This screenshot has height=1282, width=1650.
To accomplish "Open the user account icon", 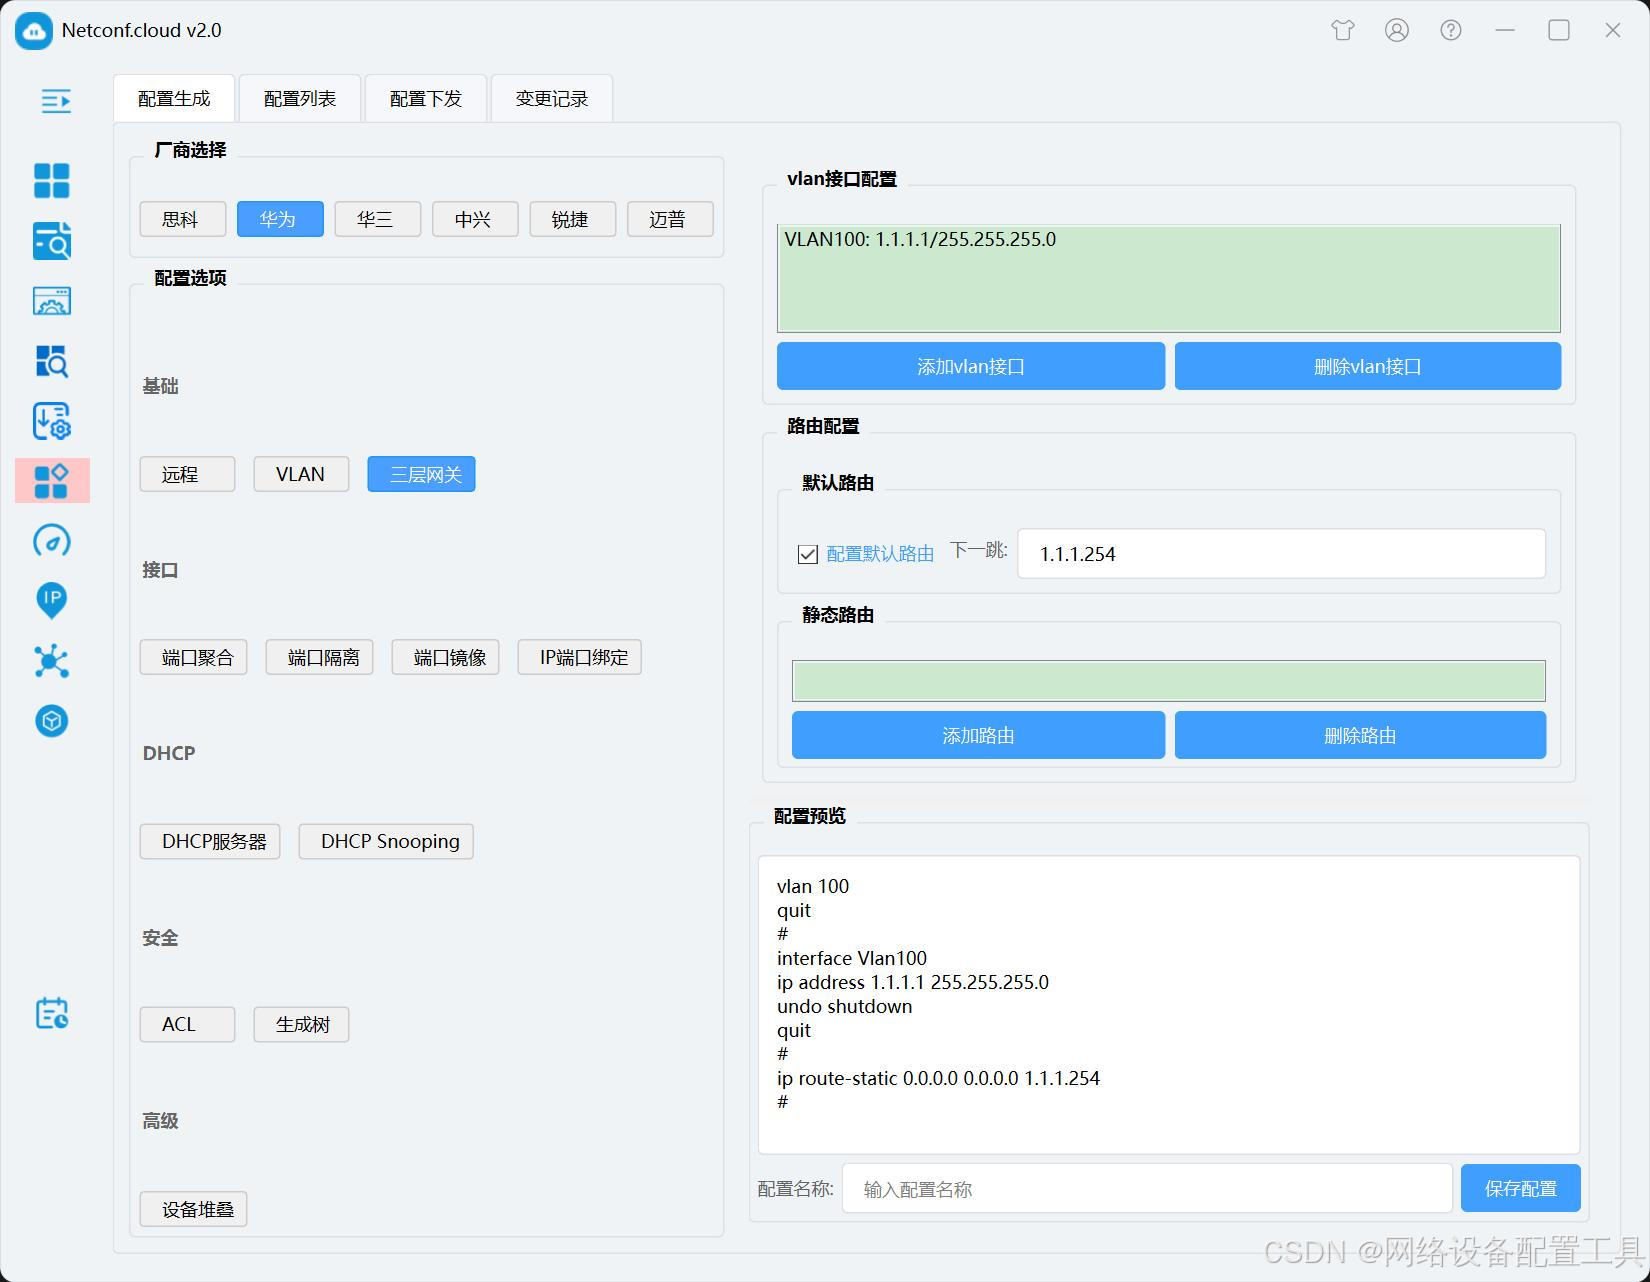I will point(1397,30).
